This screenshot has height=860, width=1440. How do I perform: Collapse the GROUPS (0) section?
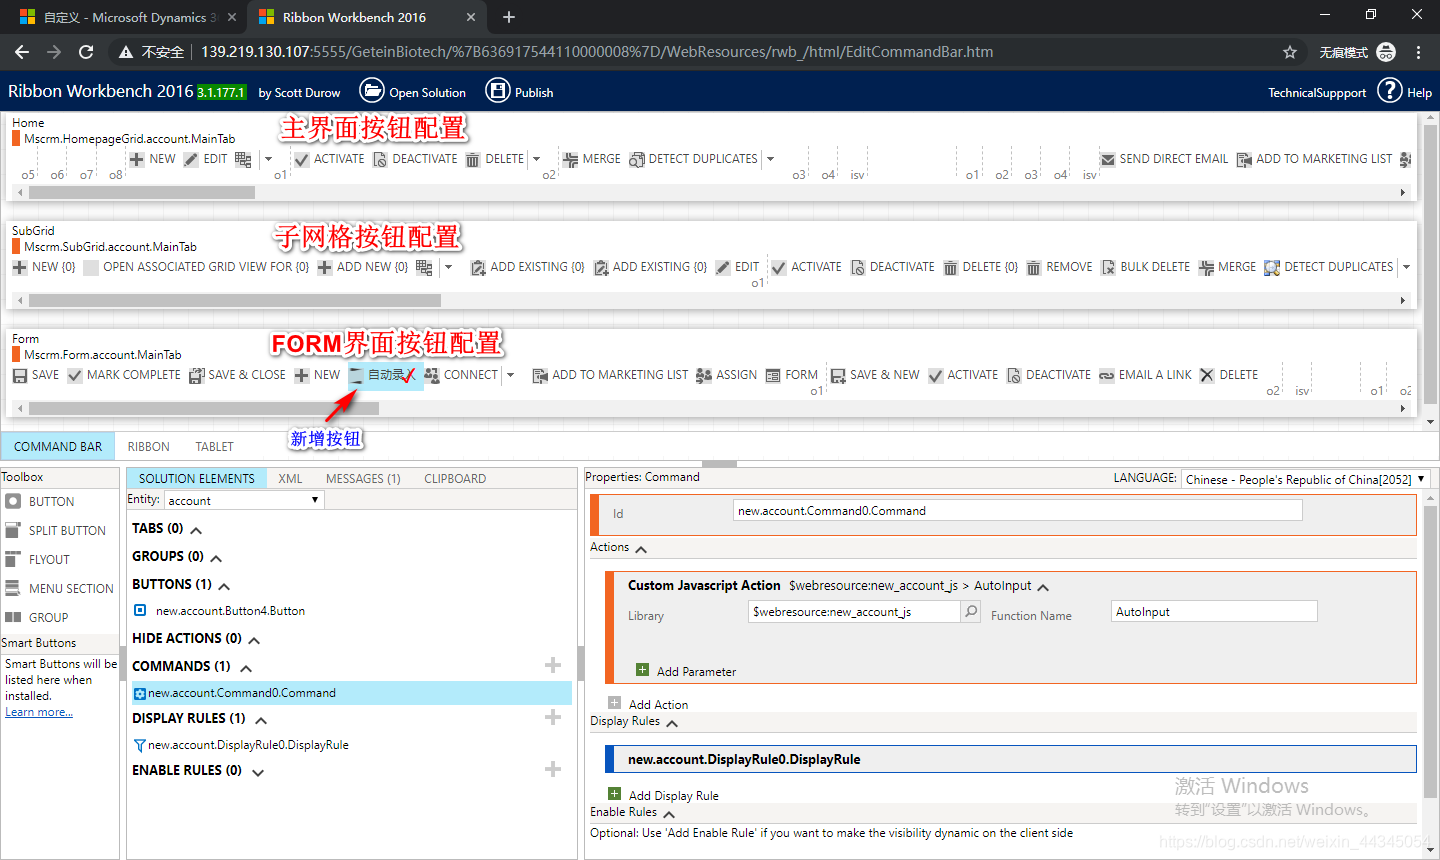[216, 558]
